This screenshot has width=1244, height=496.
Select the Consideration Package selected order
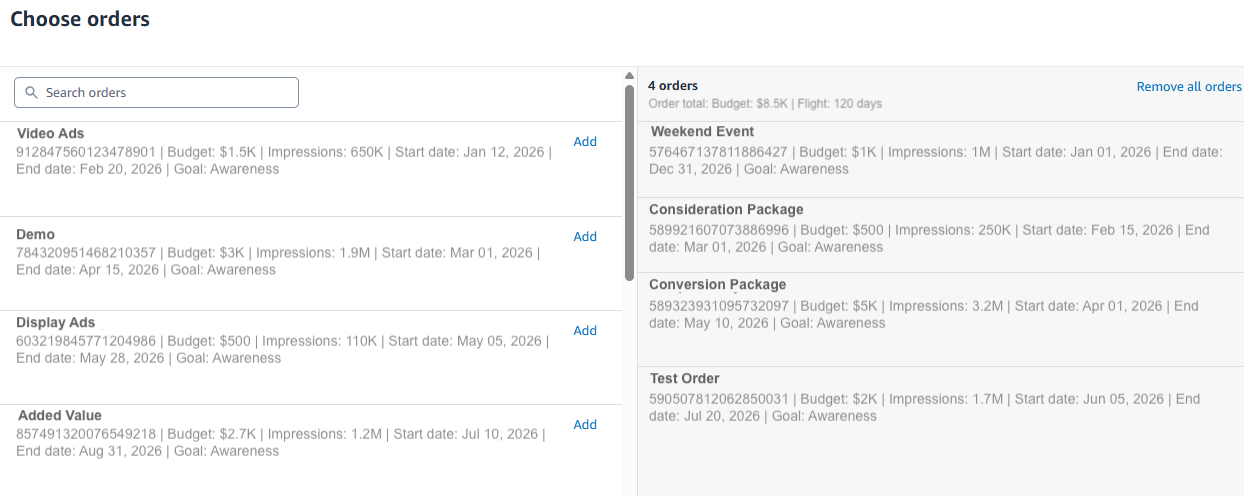tap(726, 210)
